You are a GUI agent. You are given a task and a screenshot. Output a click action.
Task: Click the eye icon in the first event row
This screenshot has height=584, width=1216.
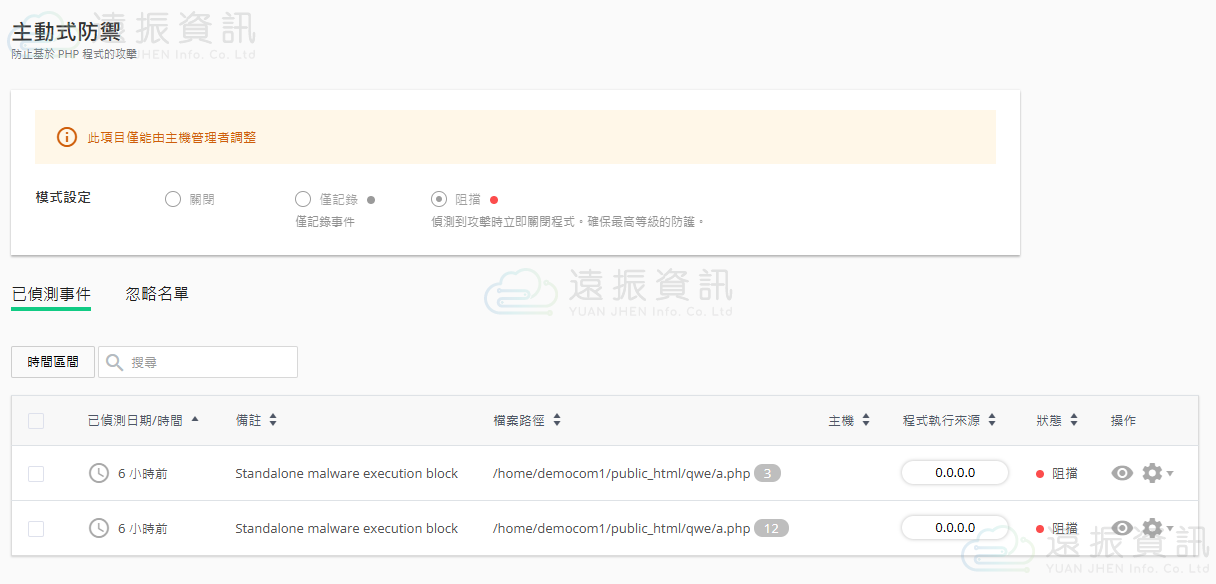click(1122, 473)
